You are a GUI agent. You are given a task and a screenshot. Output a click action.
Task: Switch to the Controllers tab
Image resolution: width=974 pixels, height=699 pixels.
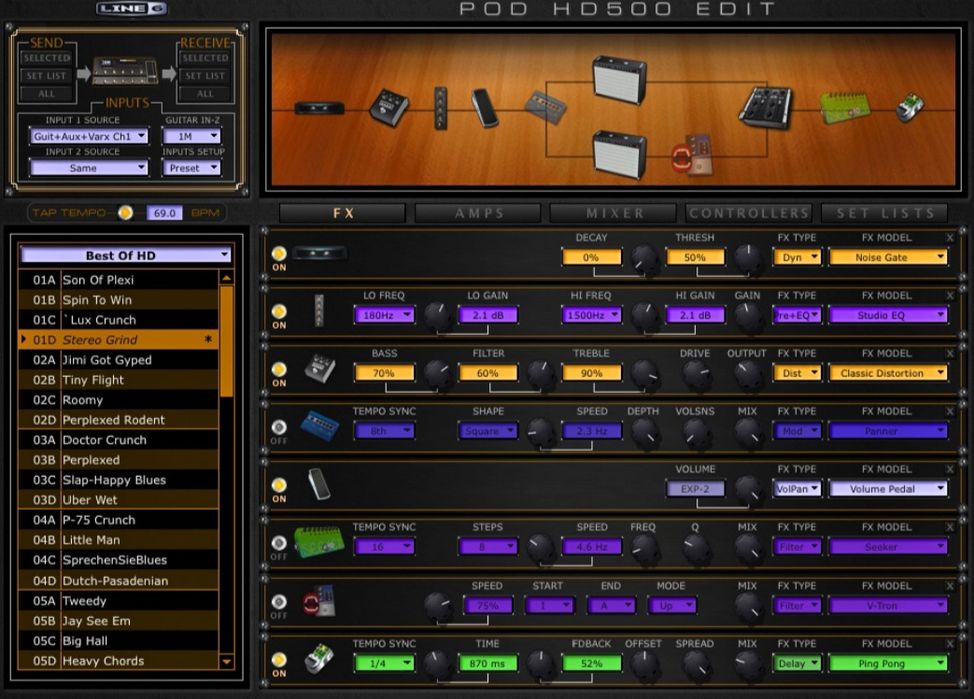[749, 213]
